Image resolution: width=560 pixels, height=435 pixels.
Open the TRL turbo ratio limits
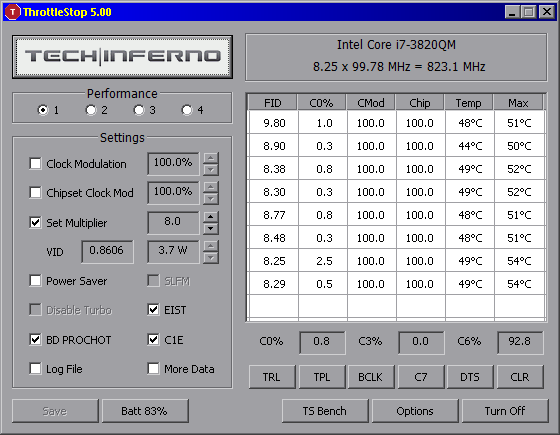pyautogui.click(x=272, y=377)
